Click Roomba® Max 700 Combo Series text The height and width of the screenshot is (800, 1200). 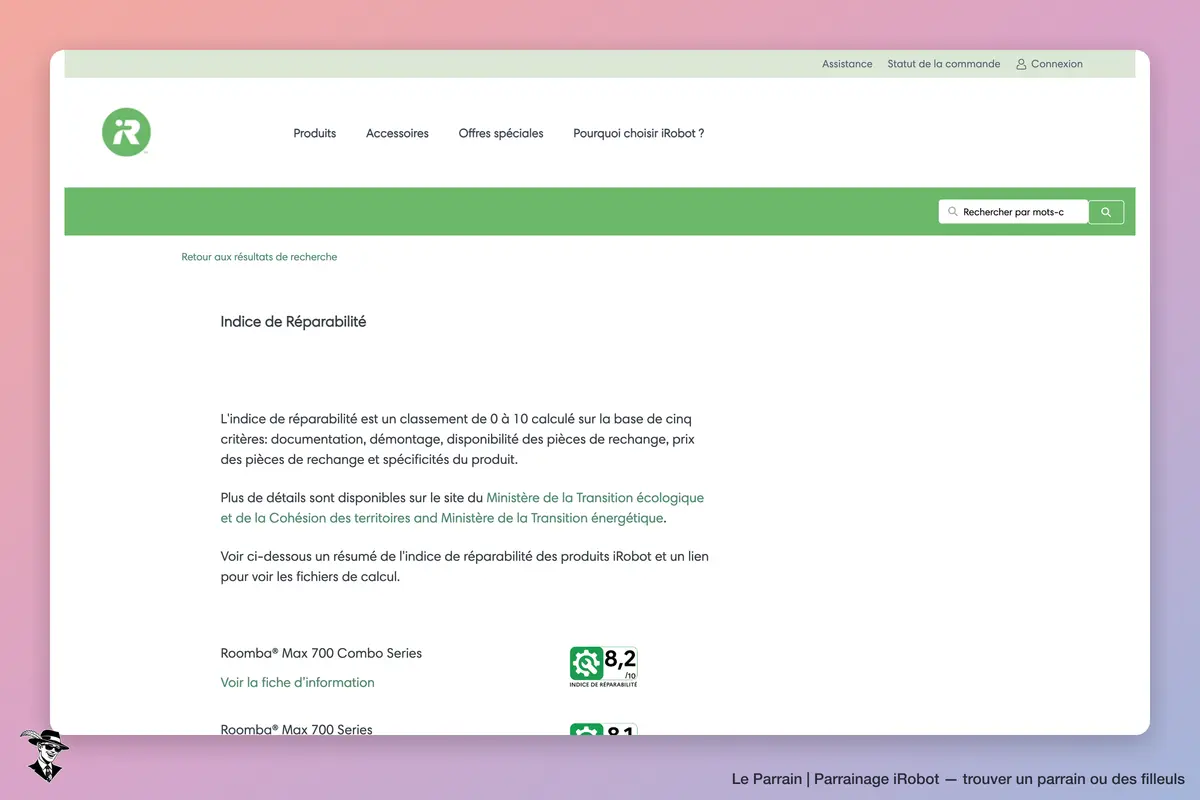point(321,653)
